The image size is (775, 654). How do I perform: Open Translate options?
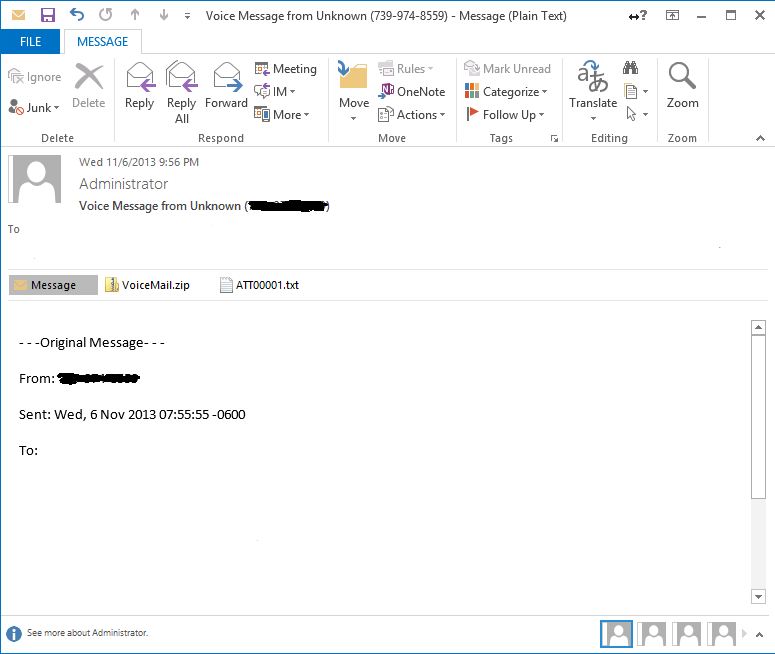593,91
